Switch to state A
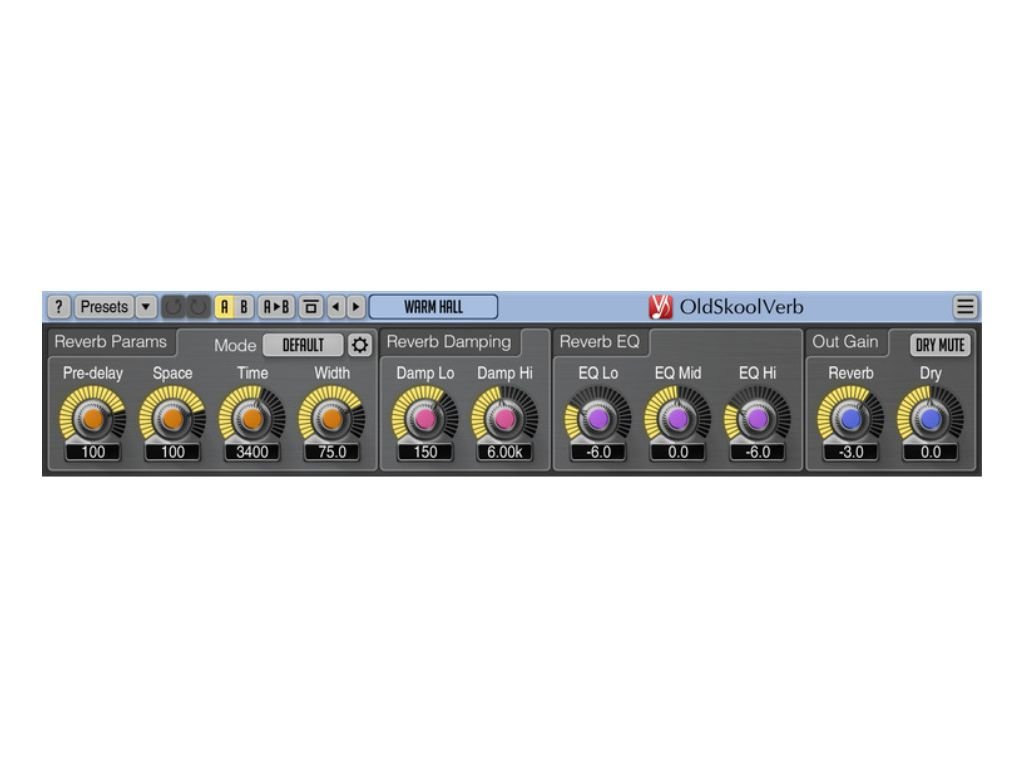 (224, 306)
